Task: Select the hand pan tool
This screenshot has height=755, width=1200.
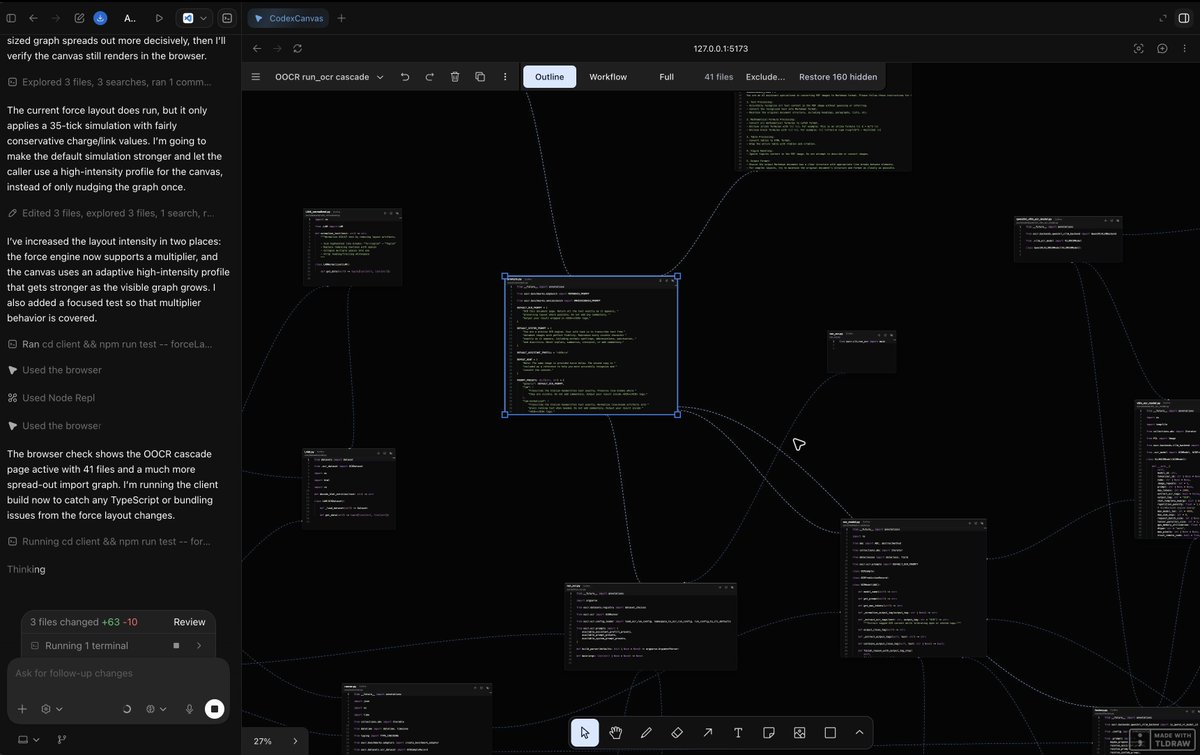Action: pos(616,732)
